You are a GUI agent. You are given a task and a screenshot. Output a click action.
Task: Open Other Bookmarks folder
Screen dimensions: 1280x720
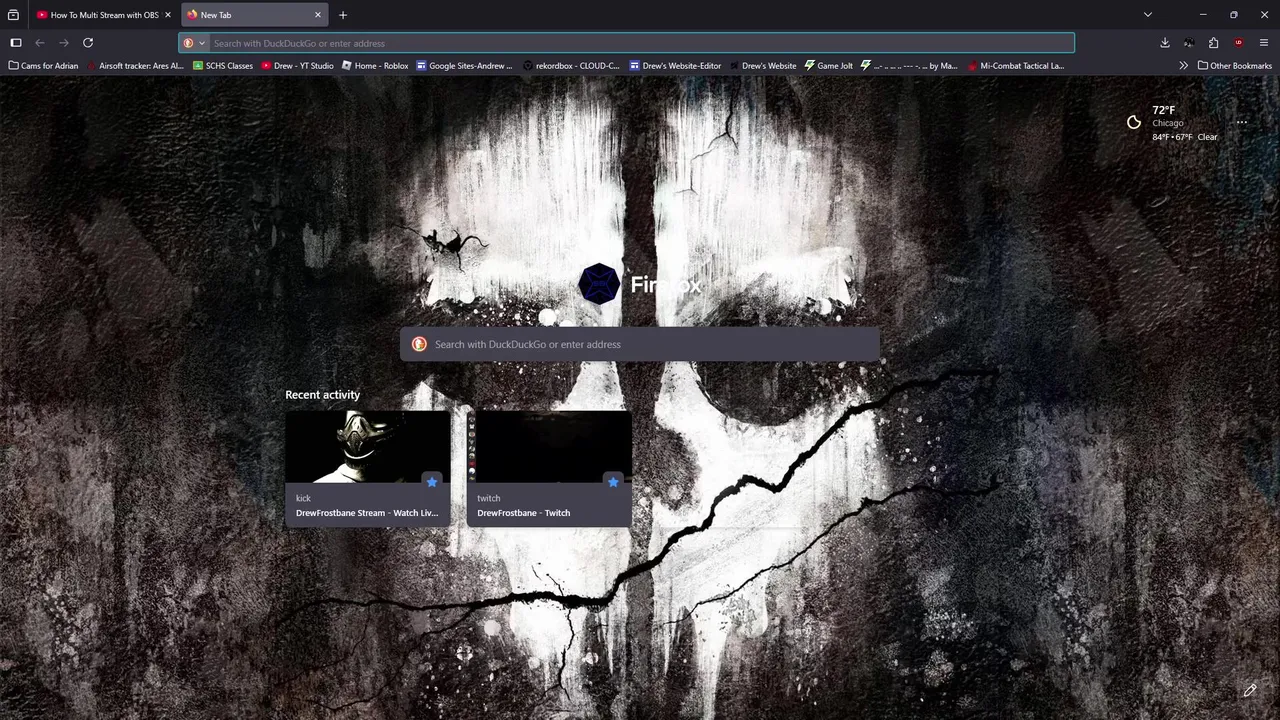1235,66
